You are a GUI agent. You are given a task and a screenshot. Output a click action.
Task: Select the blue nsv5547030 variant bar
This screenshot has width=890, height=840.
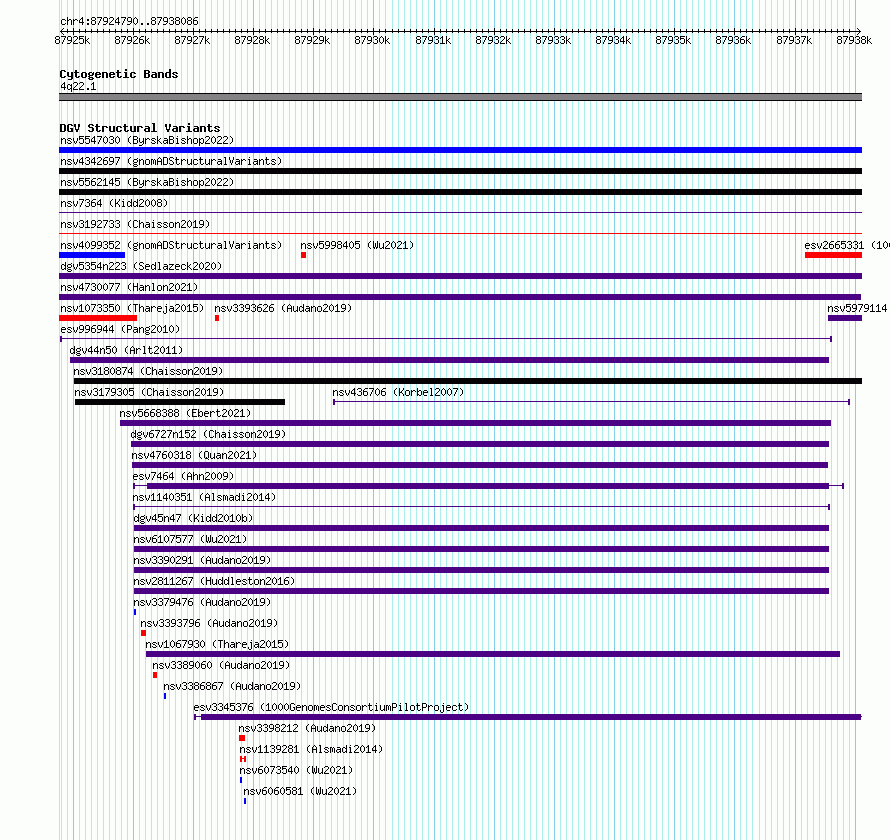tap(460, 150)
